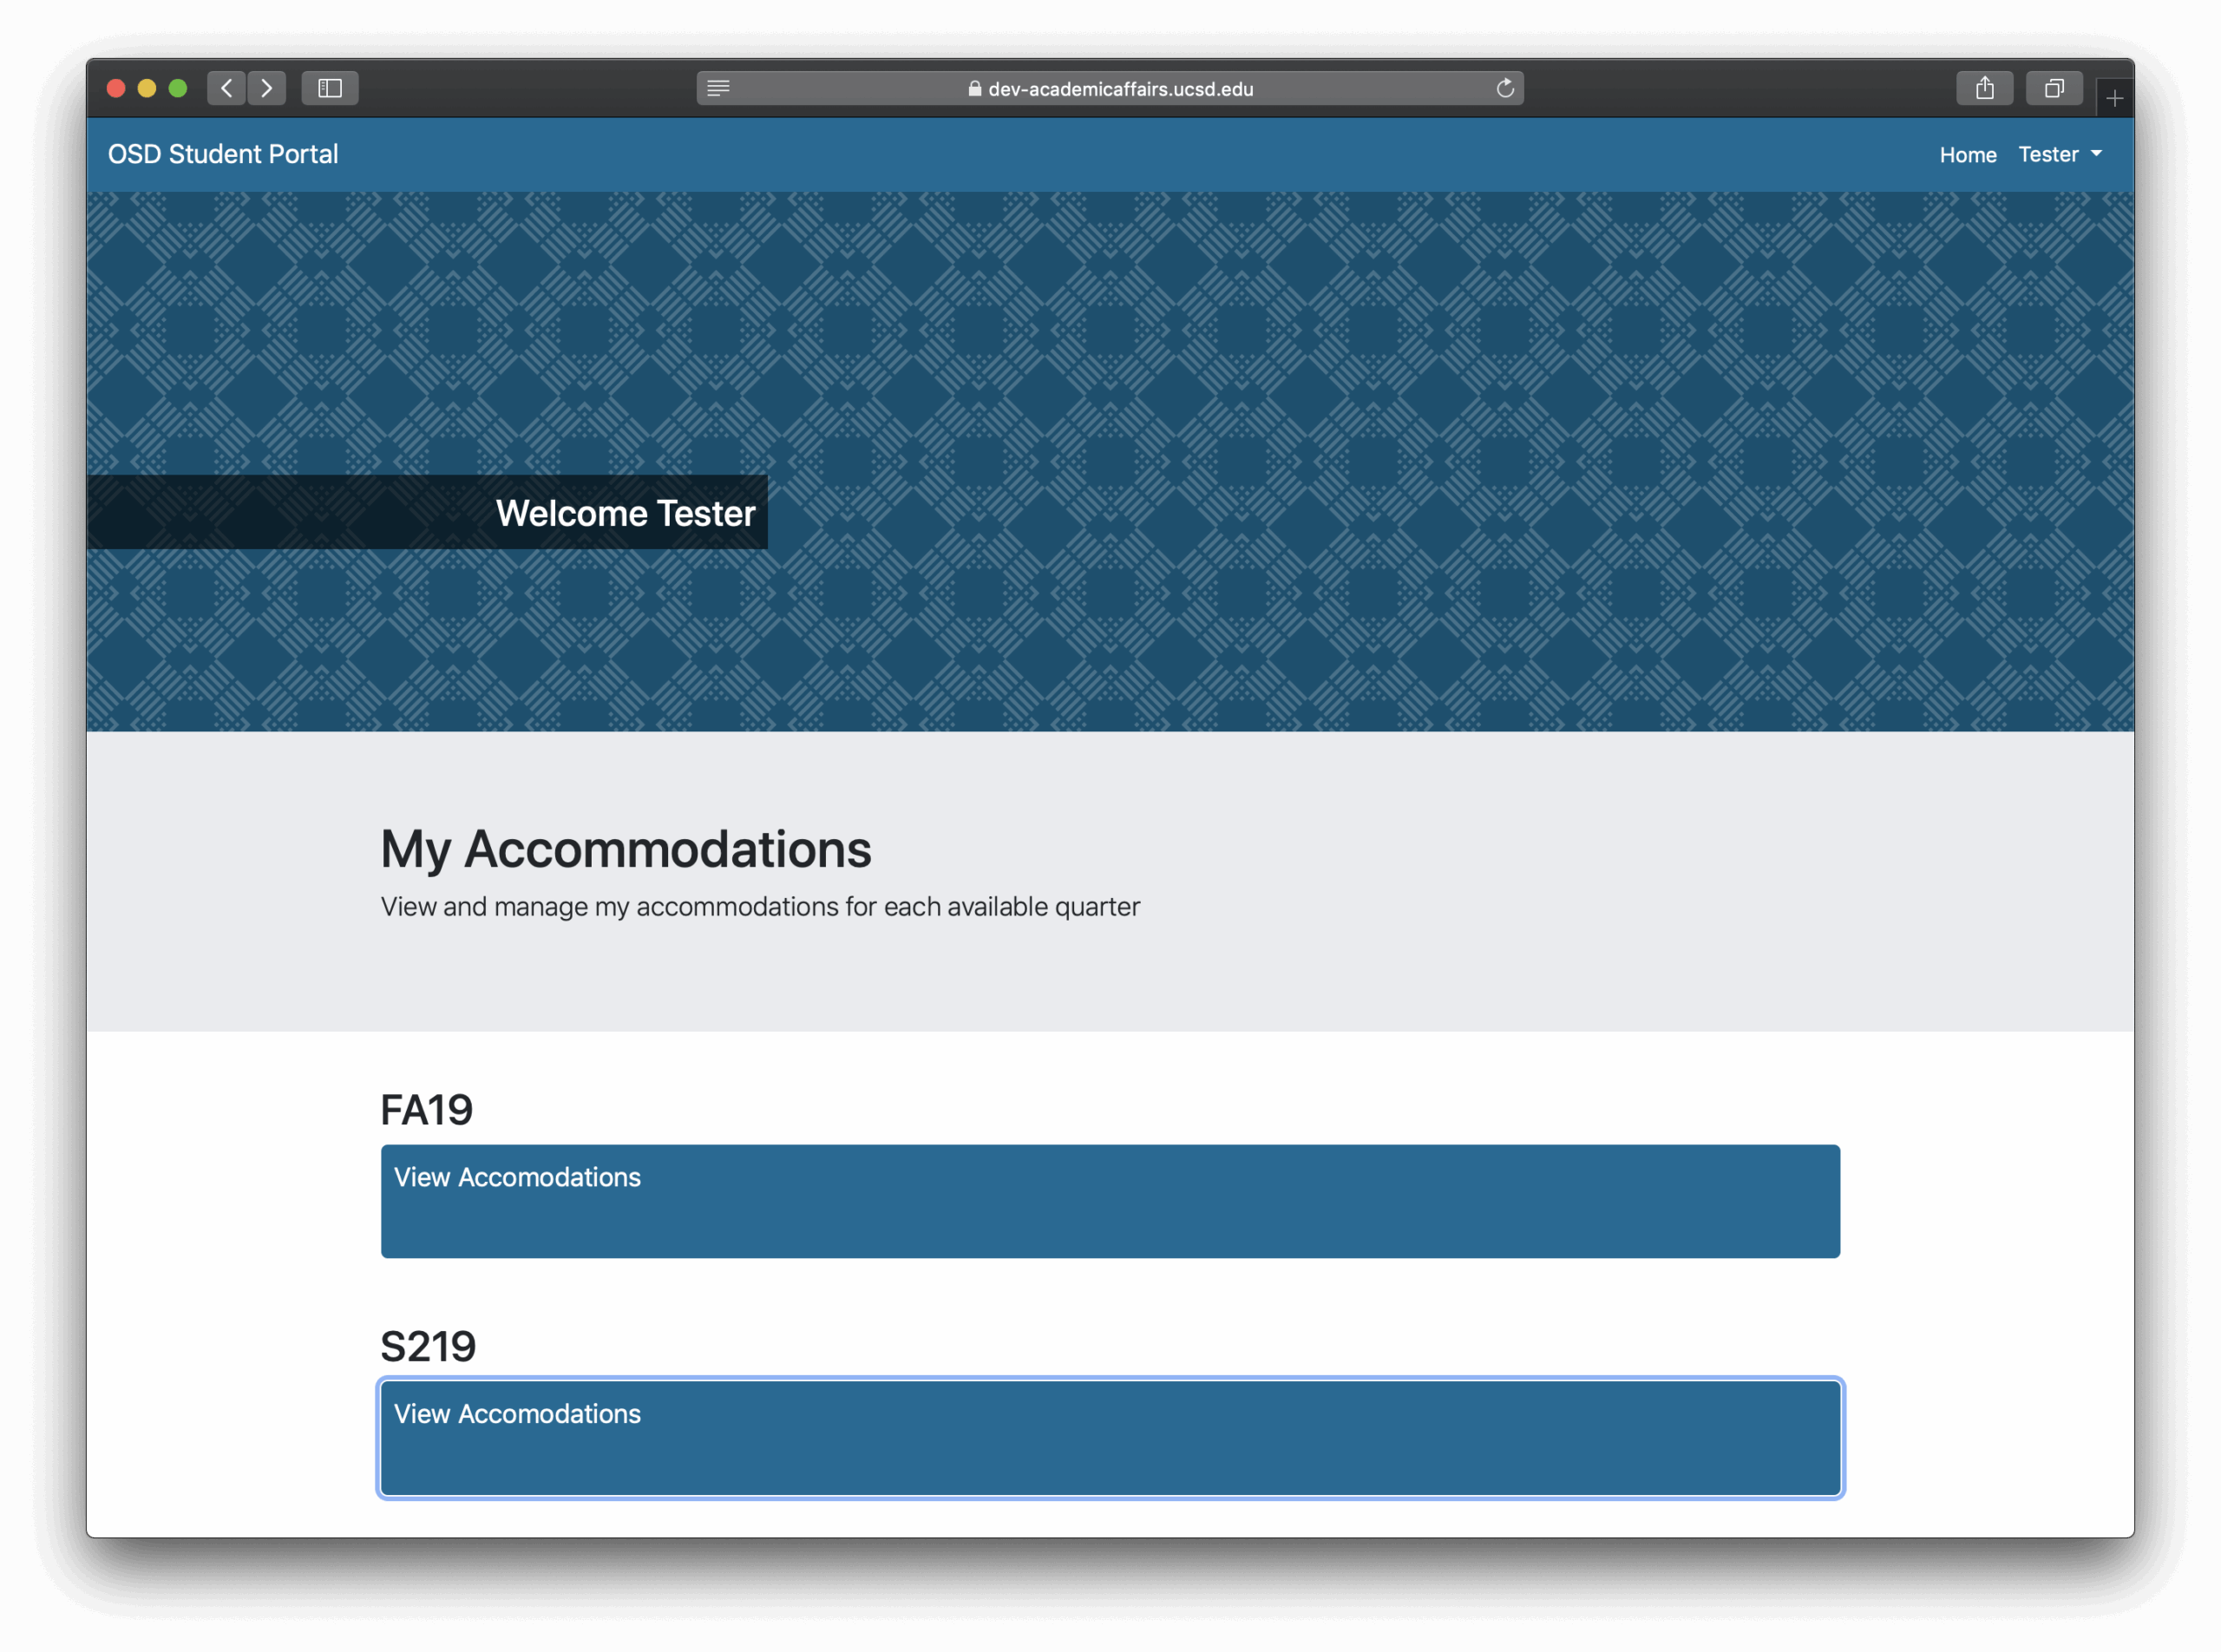The width and height of the screenshot is (2221, 1652).
Task: Click the dev-academicaffairs.ucsd.edu address field
Action: [x=1119, y=88]
